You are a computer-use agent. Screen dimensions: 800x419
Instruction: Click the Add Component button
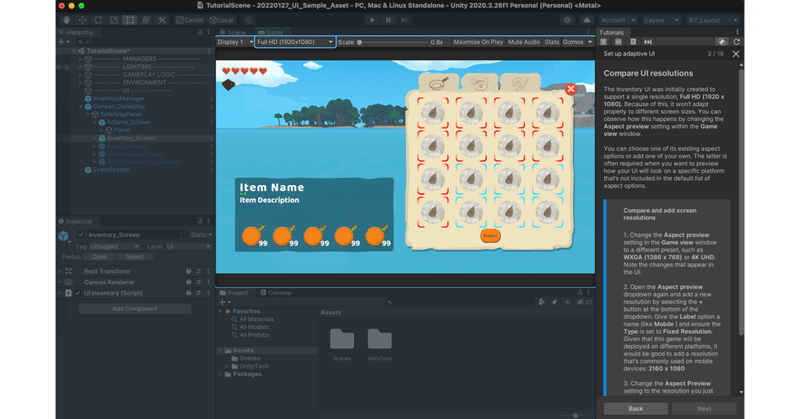[135, 309]
